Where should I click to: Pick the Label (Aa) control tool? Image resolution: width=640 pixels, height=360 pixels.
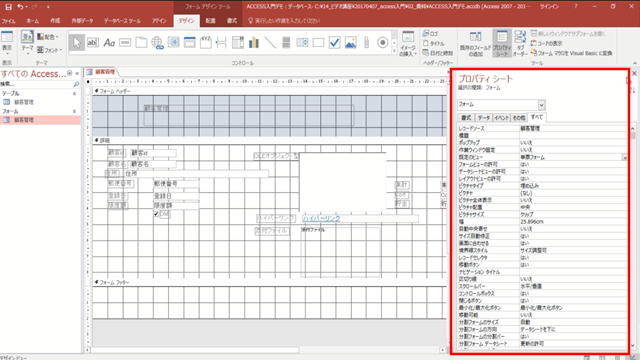click(x=109, y=42)
